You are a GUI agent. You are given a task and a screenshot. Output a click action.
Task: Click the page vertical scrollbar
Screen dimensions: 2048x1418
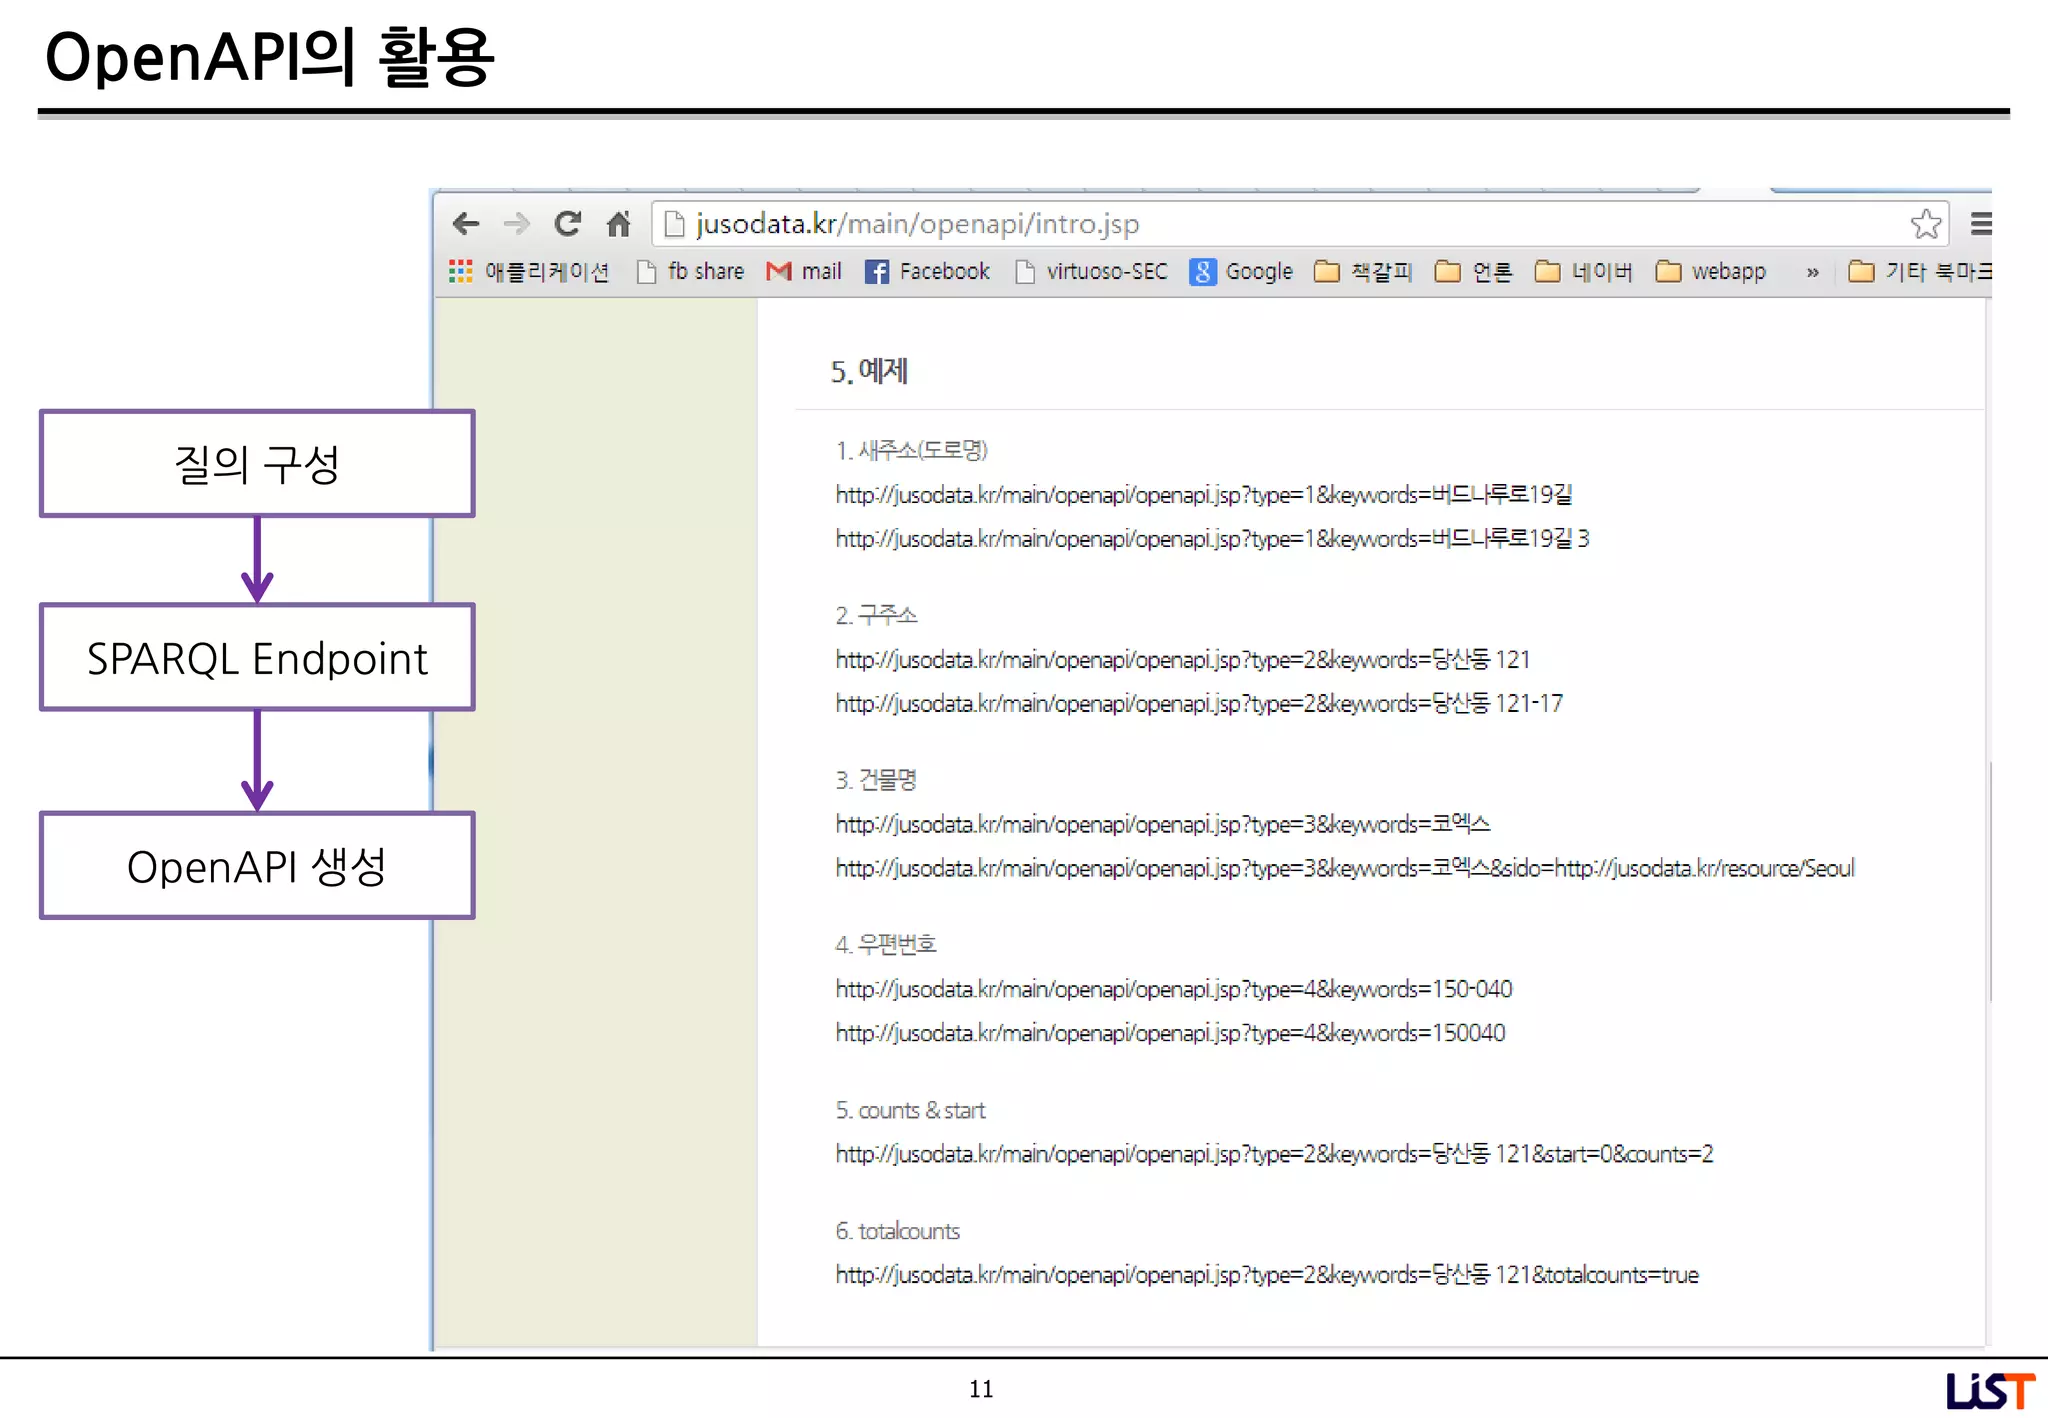click(1989, 880)
